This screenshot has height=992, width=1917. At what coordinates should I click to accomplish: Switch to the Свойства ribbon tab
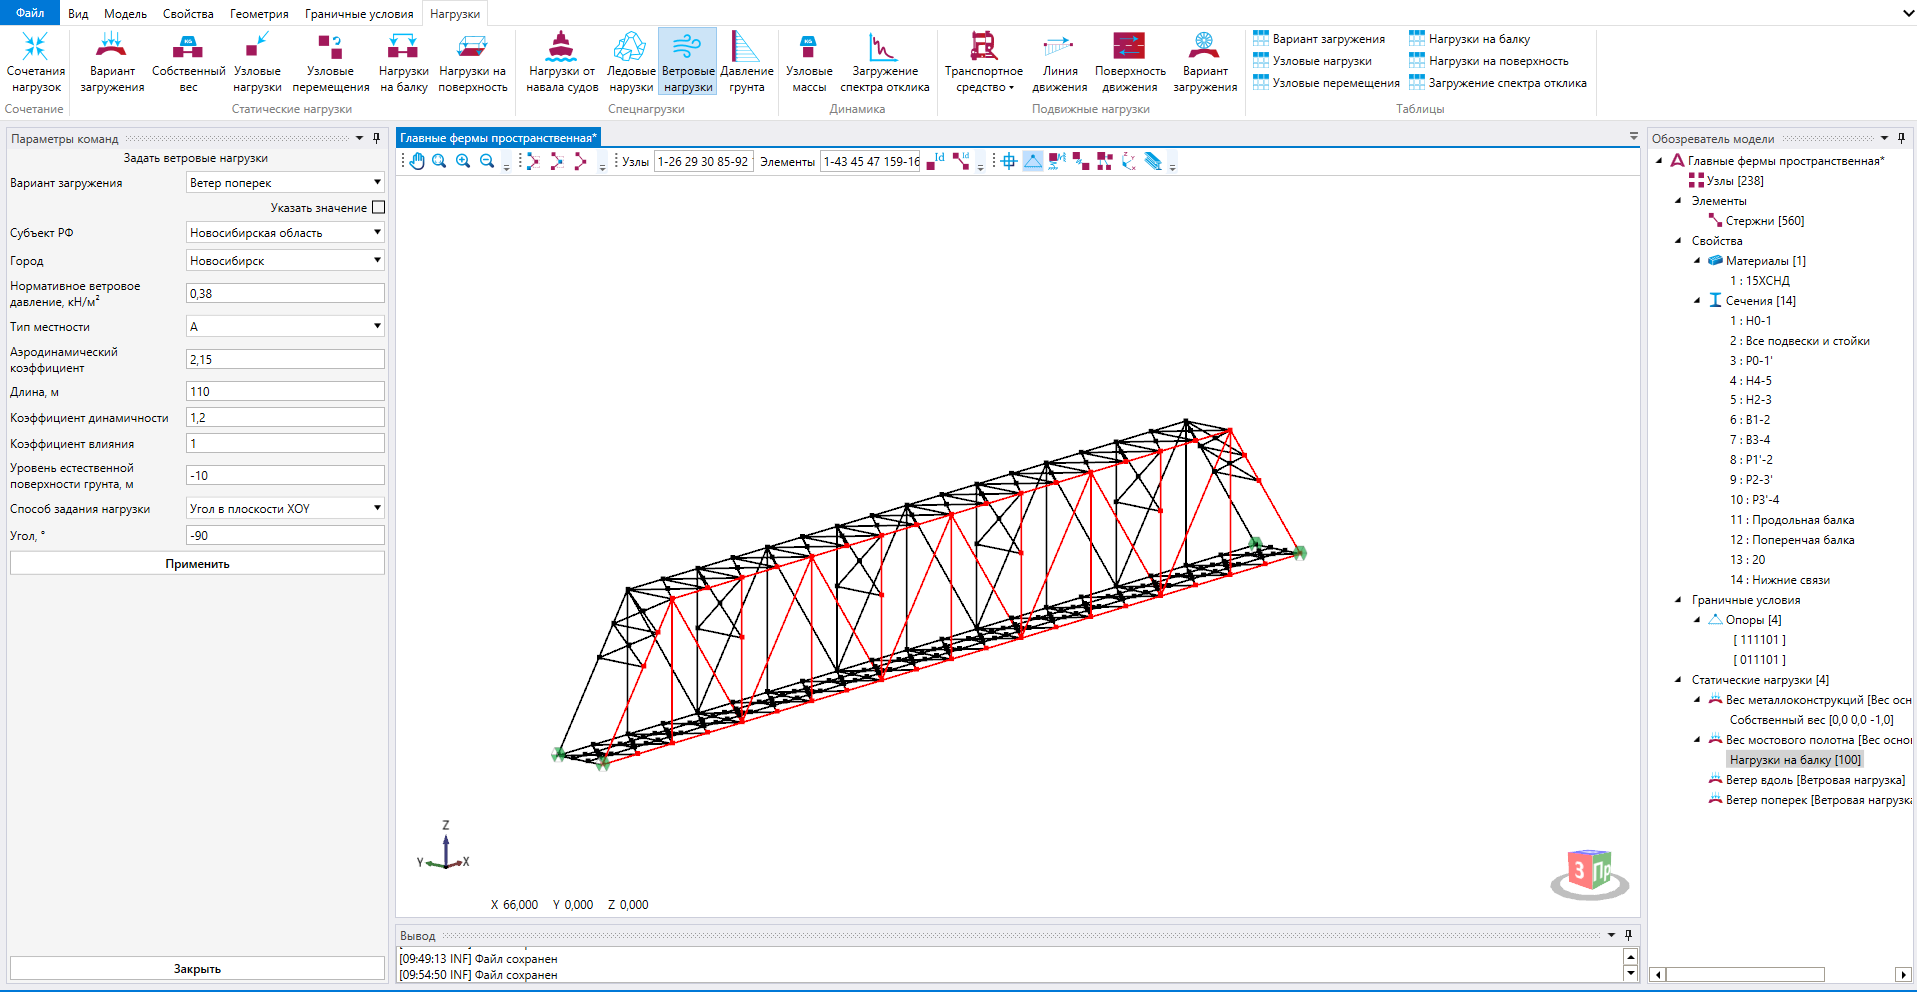tap(188, 14)
